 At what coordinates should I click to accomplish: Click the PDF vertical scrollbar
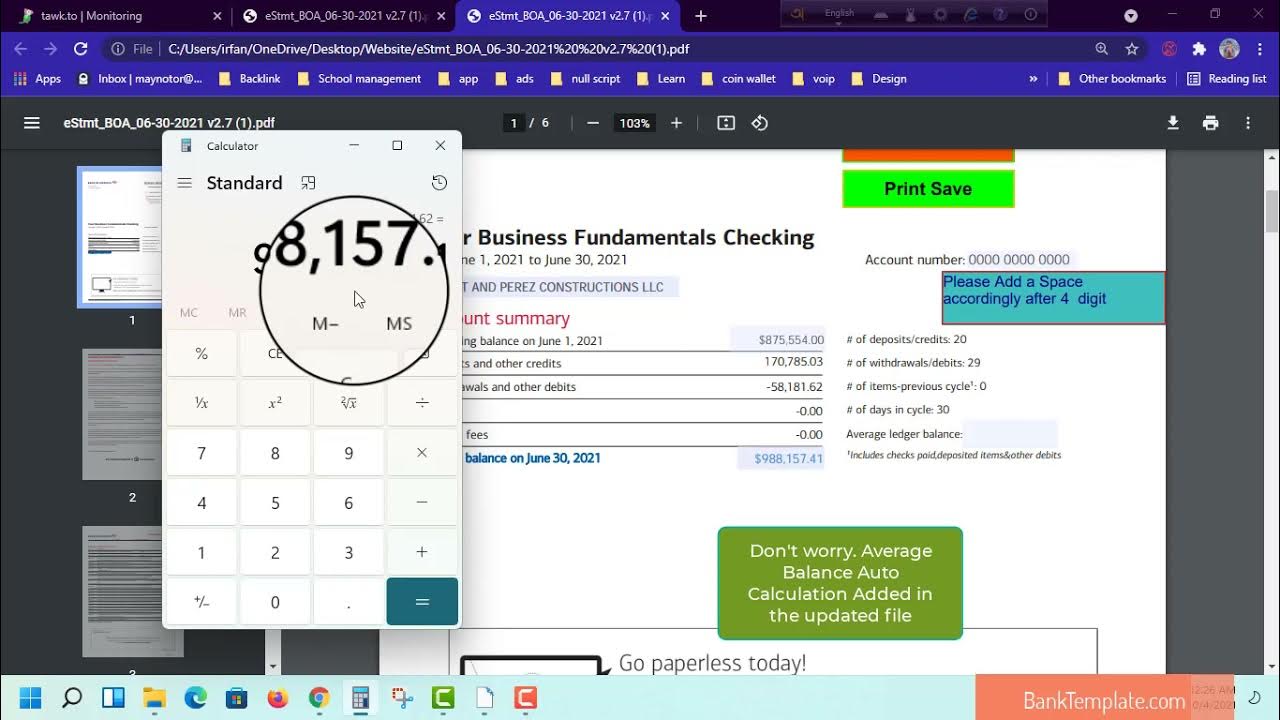point(1272,210)
